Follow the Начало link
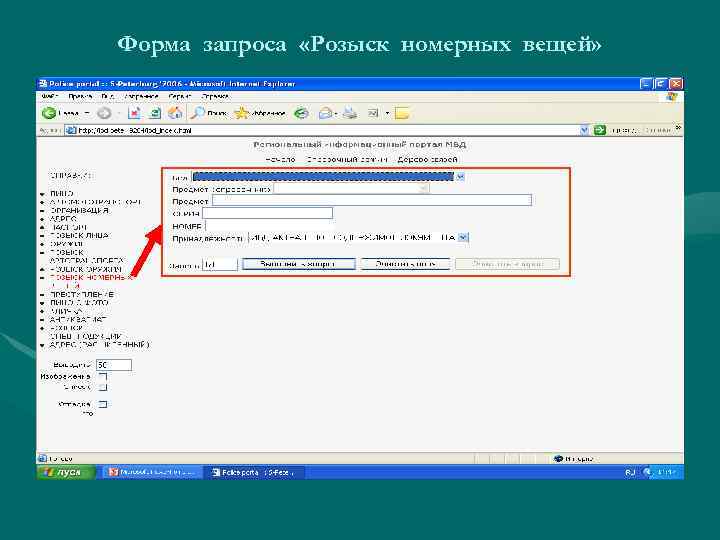 (x=280, y=159)
